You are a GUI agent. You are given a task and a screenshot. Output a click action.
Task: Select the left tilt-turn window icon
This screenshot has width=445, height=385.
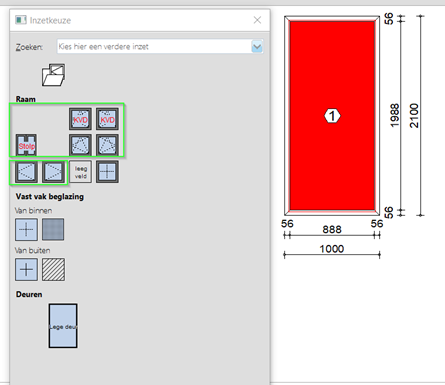(x=80, y=145)
